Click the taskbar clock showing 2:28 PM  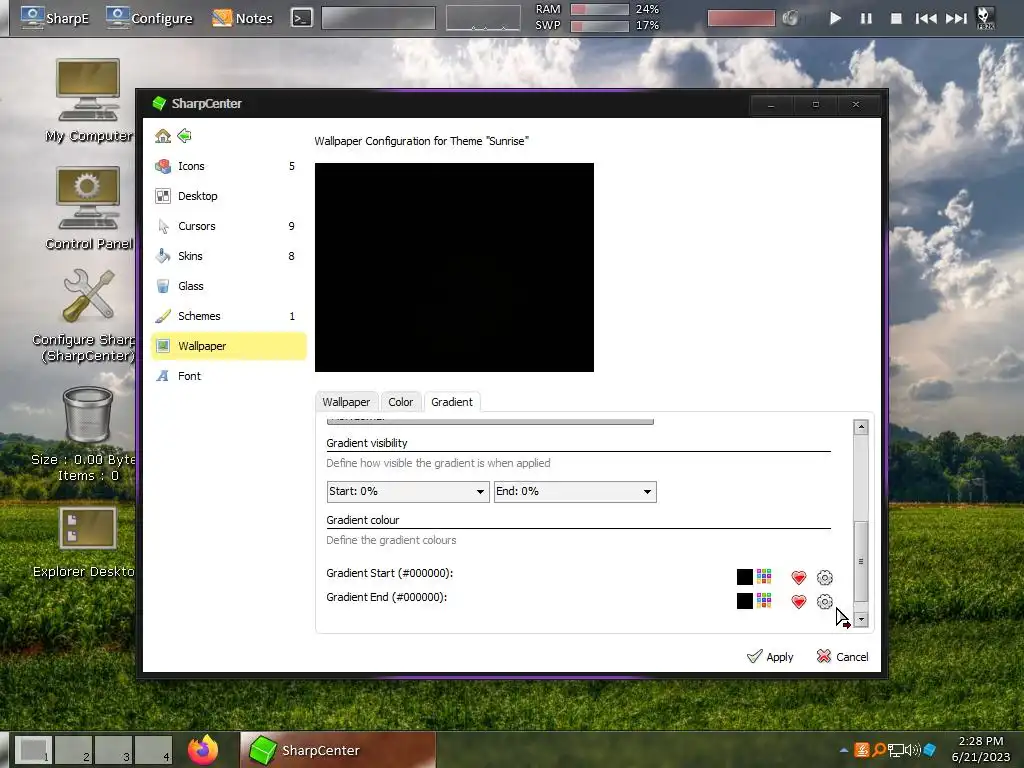coord(980,749)
